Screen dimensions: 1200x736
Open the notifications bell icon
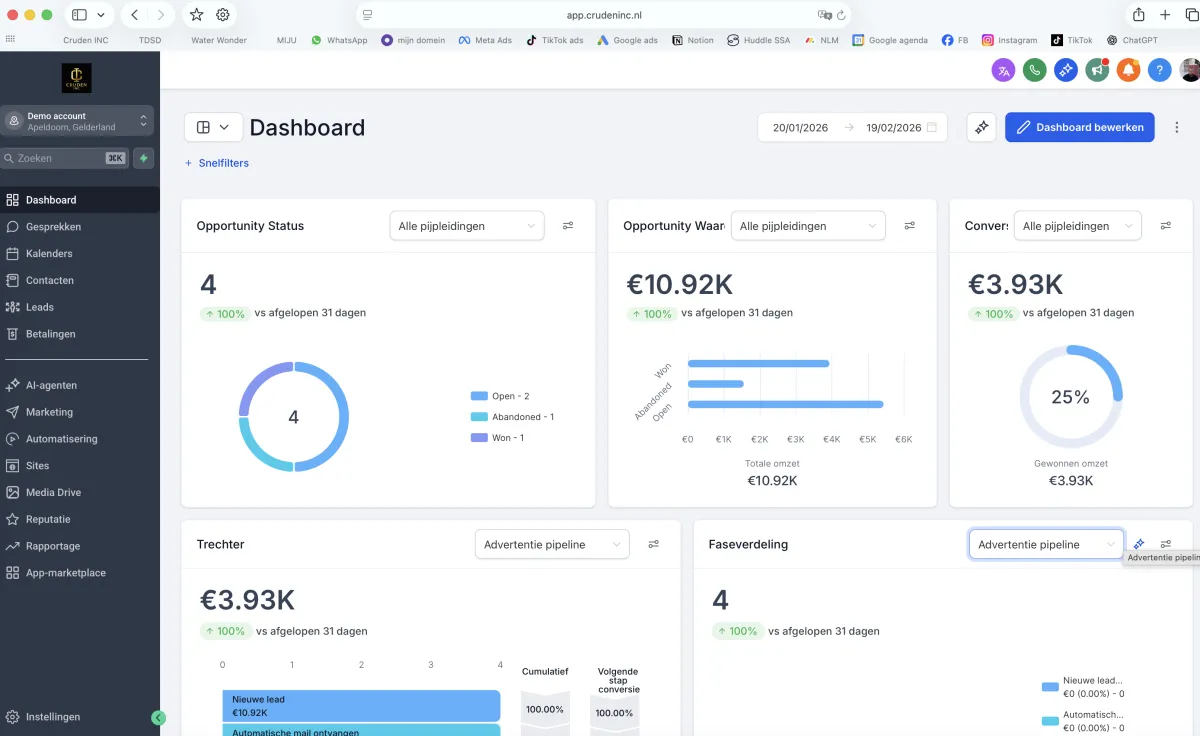tap(1128, 70)
